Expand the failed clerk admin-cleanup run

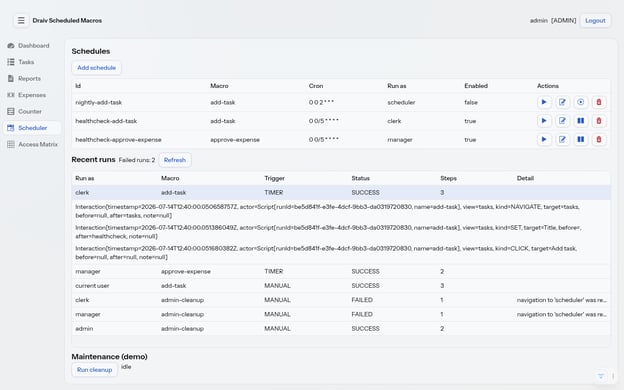pos(341,300)
